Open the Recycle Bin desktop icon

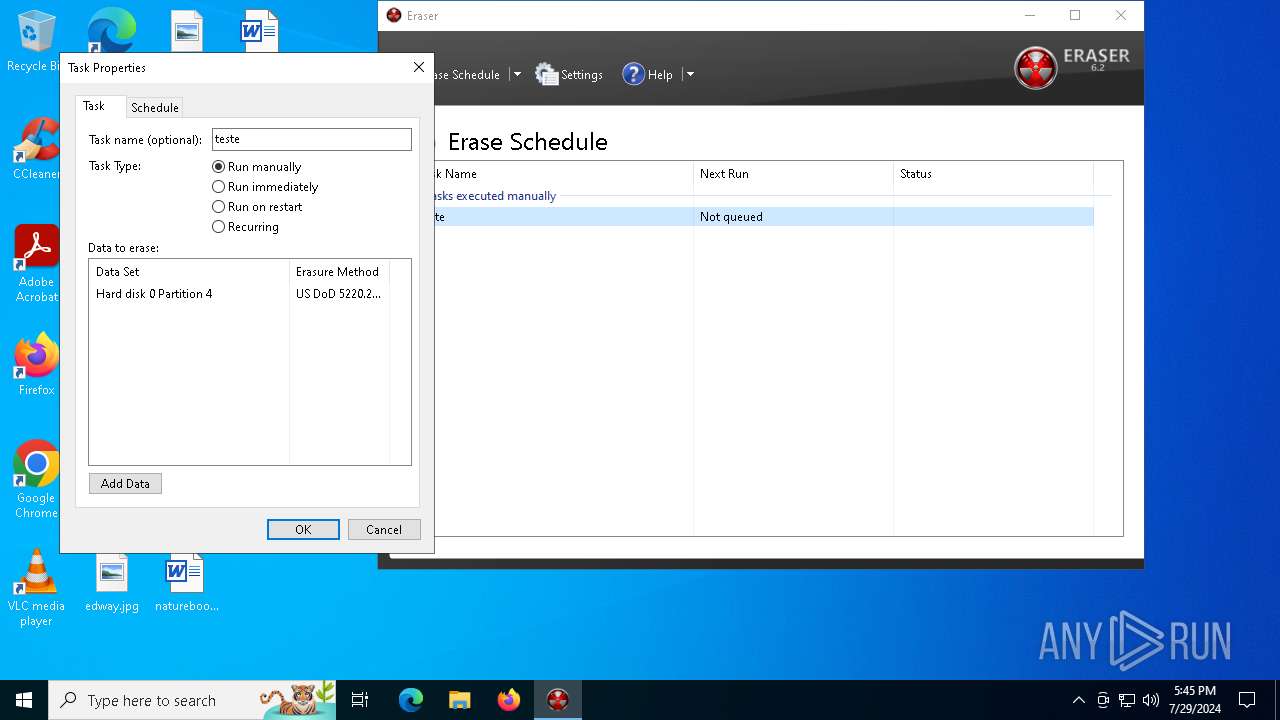pyautogui.click(x=34, y=42)
